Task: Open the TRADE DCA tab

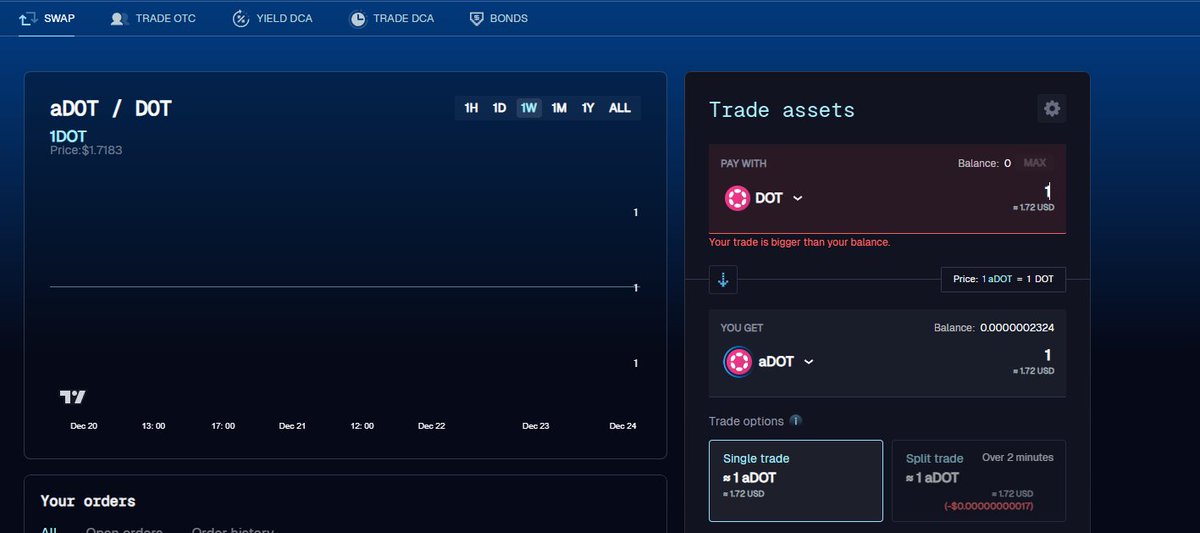Action: tap(391, 19)
